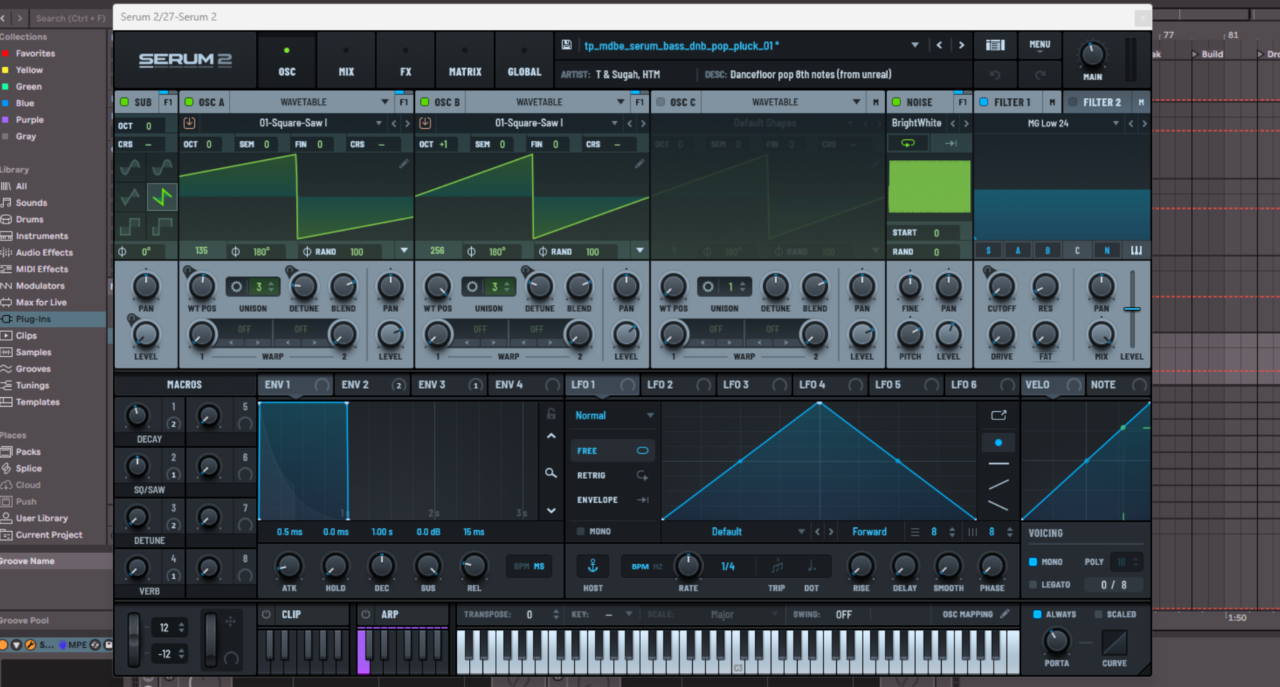This screenshot has width=1280, height=687.
Task: Enable LEGATO in the voicing section
Action: pyautogui.click(x=1033, y=585)
